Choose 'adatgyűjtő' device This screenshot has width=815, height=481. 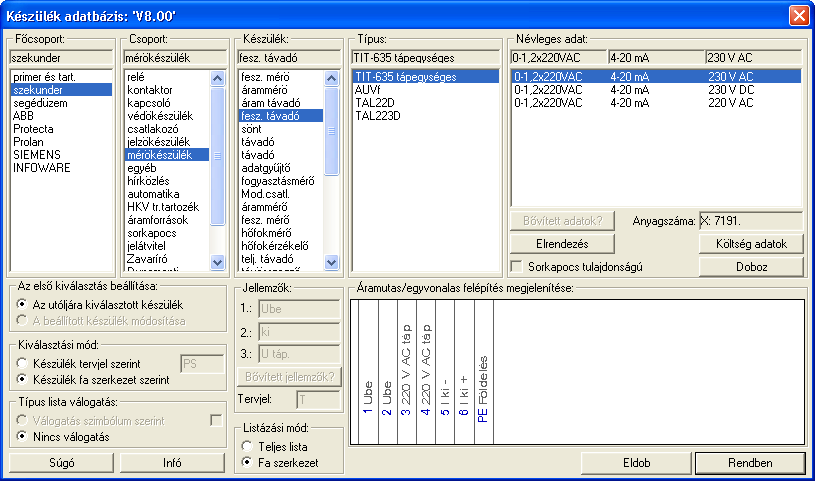(x=281, y=168)
